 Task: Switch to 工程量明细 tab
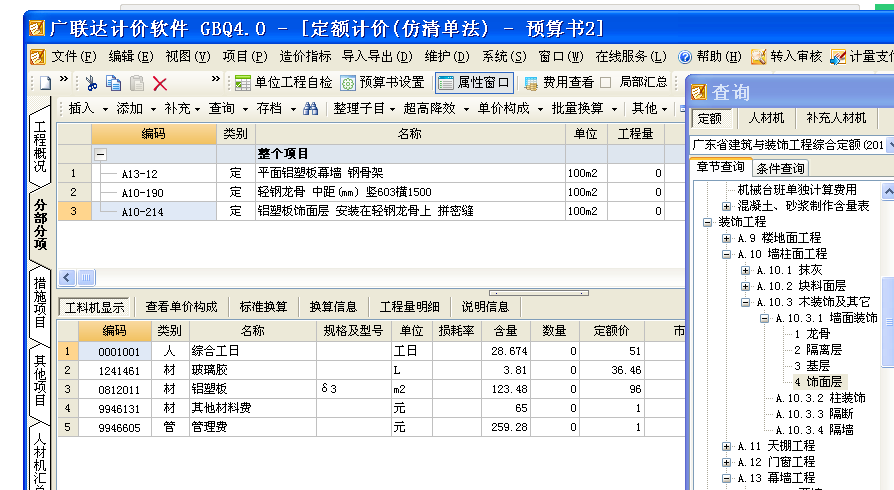pos(409,307)
